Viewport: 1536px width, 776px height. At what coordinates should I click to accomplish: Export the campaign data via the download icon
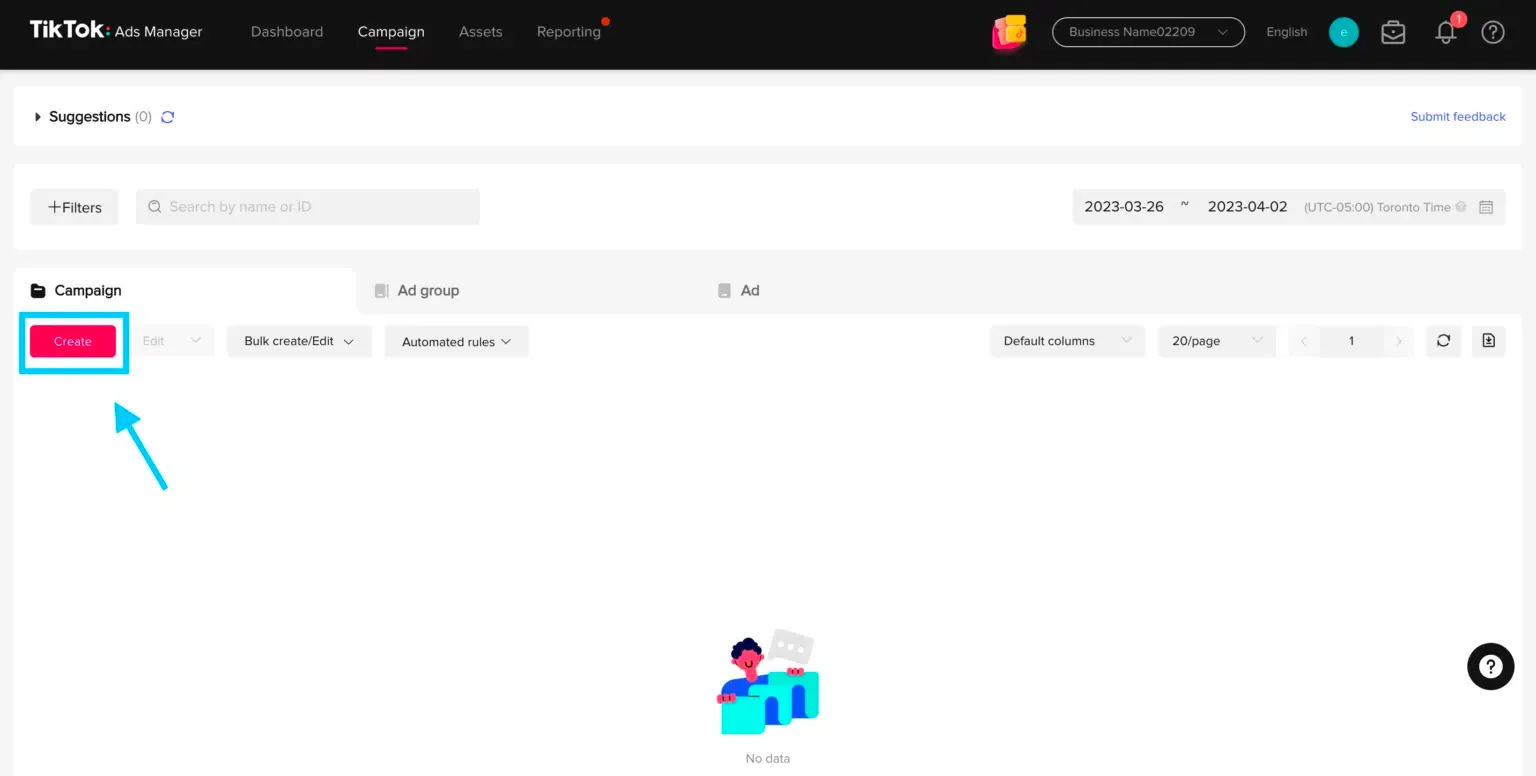point(1488,341)
